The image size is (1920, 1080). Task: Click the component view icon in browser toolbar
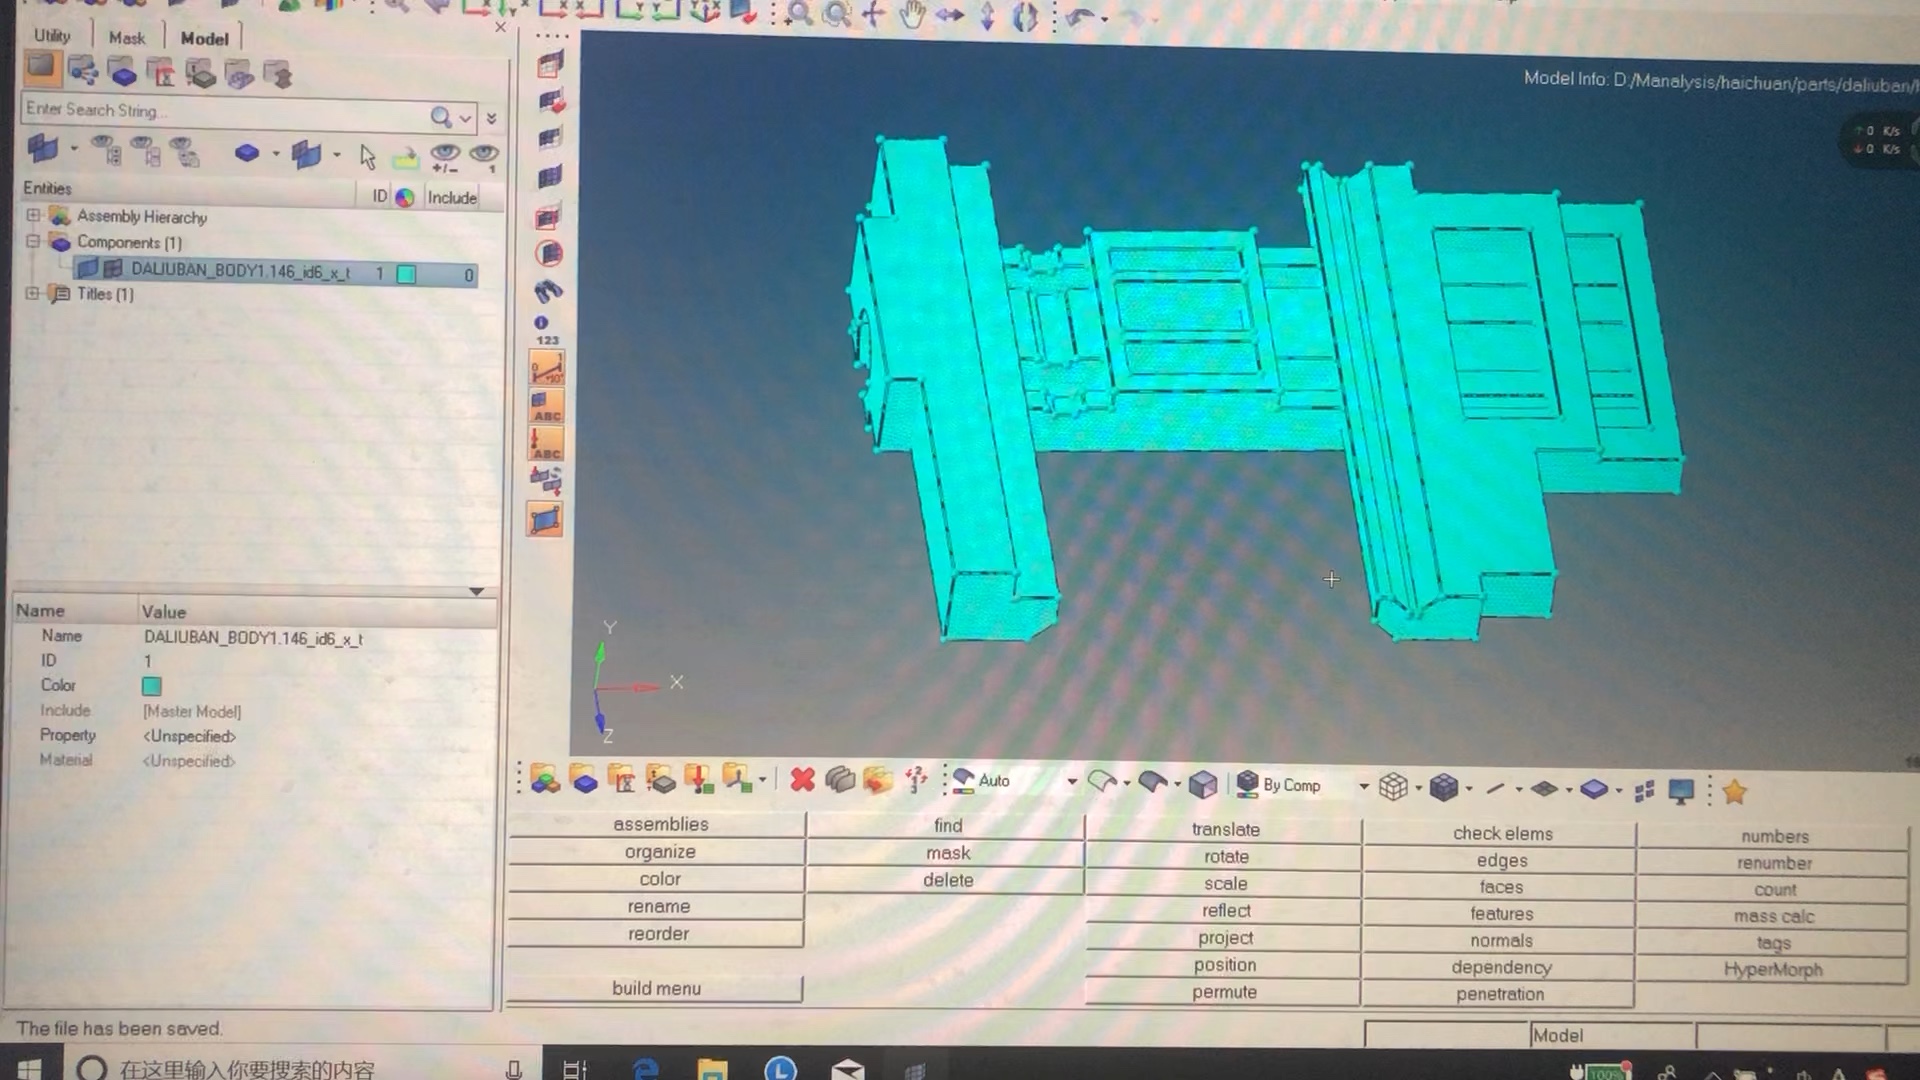122,73
